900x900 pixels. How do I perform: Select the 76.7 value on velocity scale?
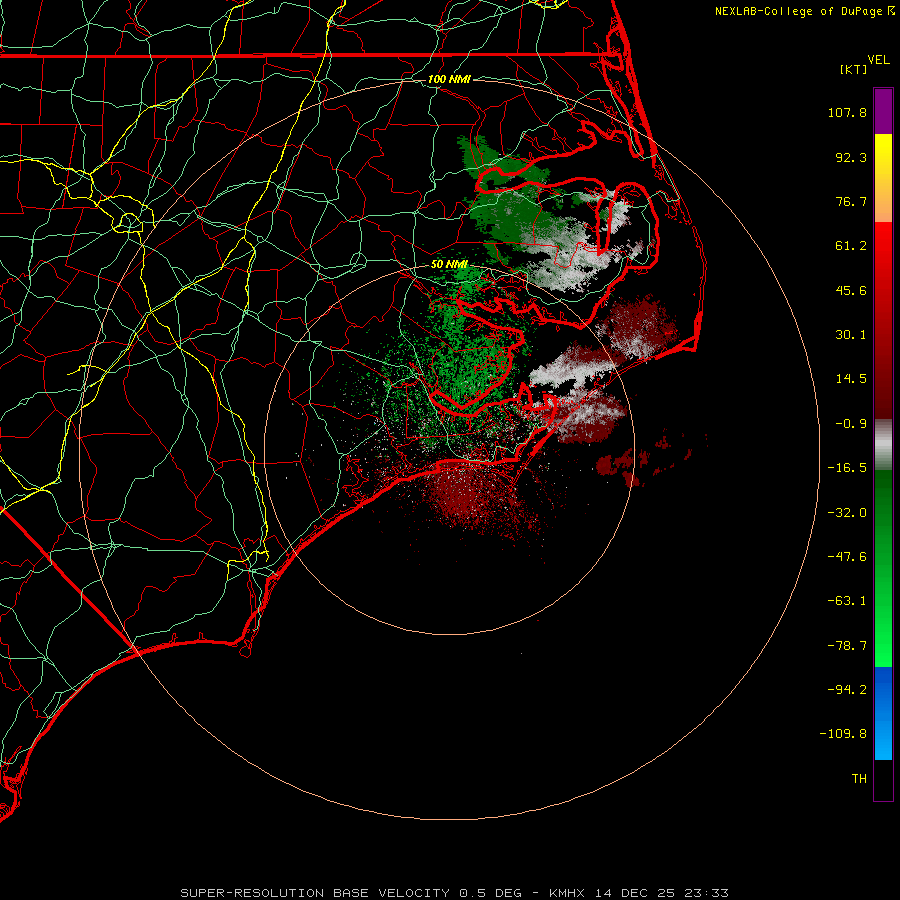pos(851,201)
